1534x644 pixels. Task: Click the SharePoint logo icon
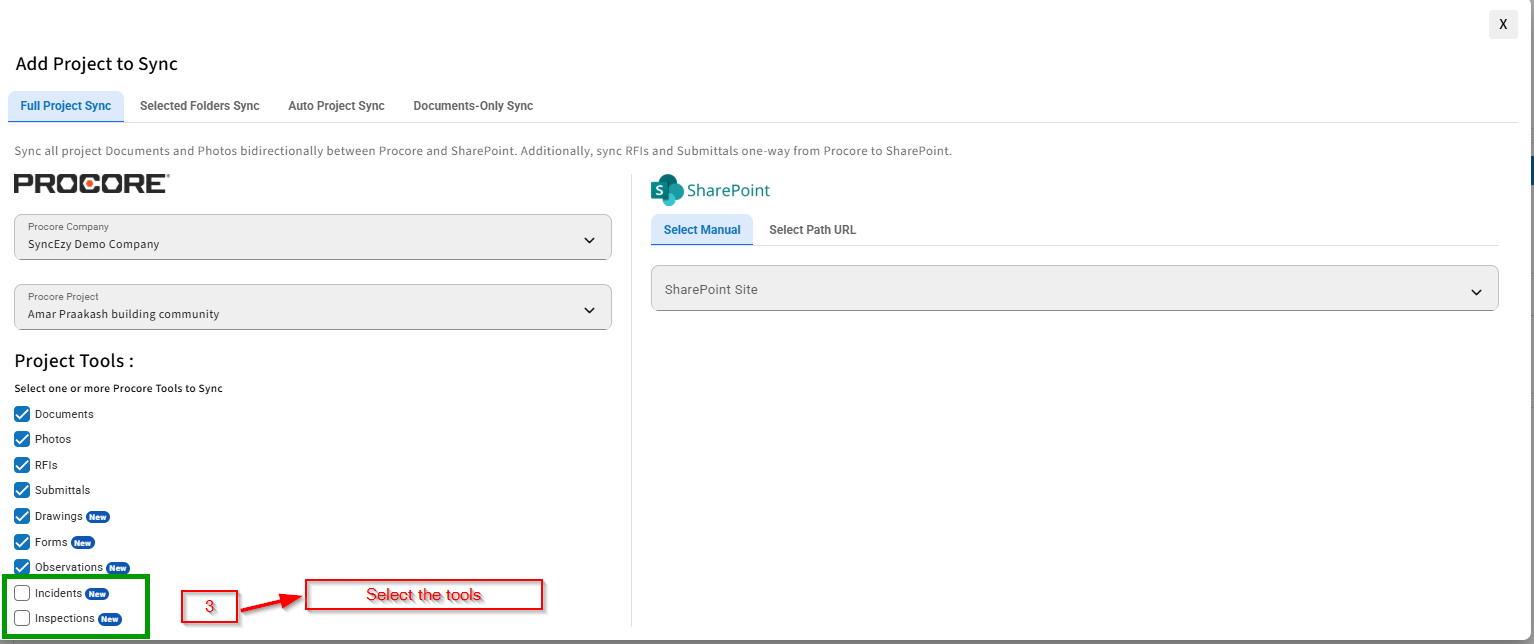pos(666,189)
